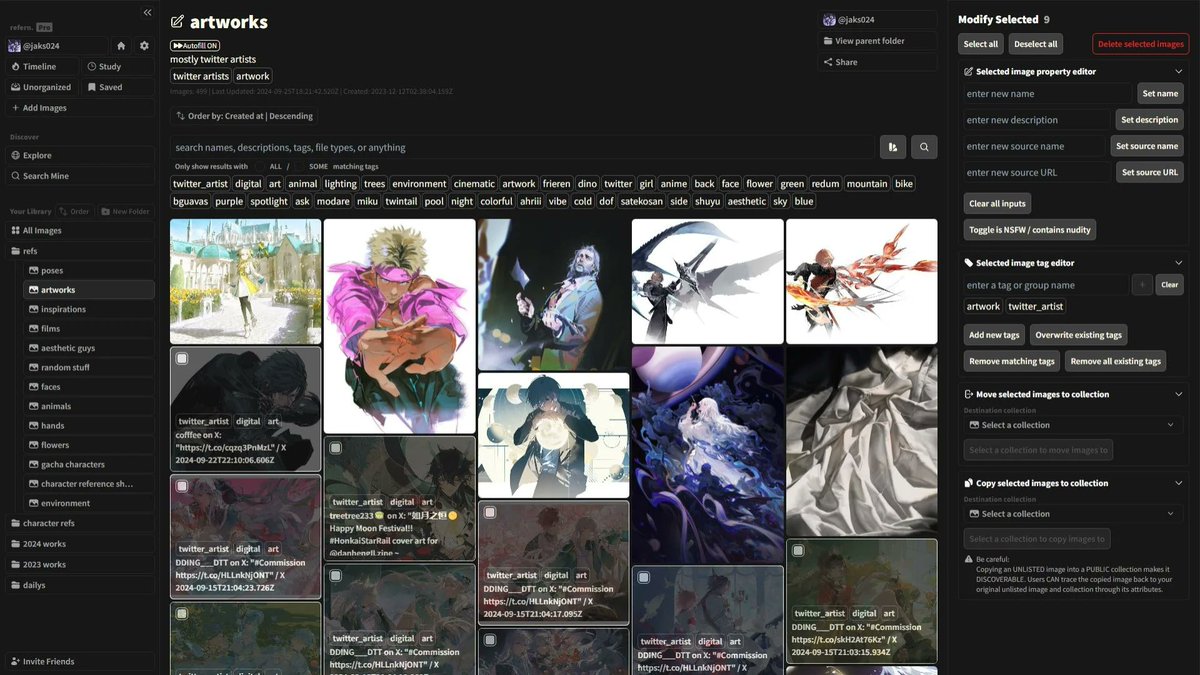Collapse Copy selected images to collection
This screenshot has width=1200, height=675.
pyautogui.click(x=1178, y=483)
